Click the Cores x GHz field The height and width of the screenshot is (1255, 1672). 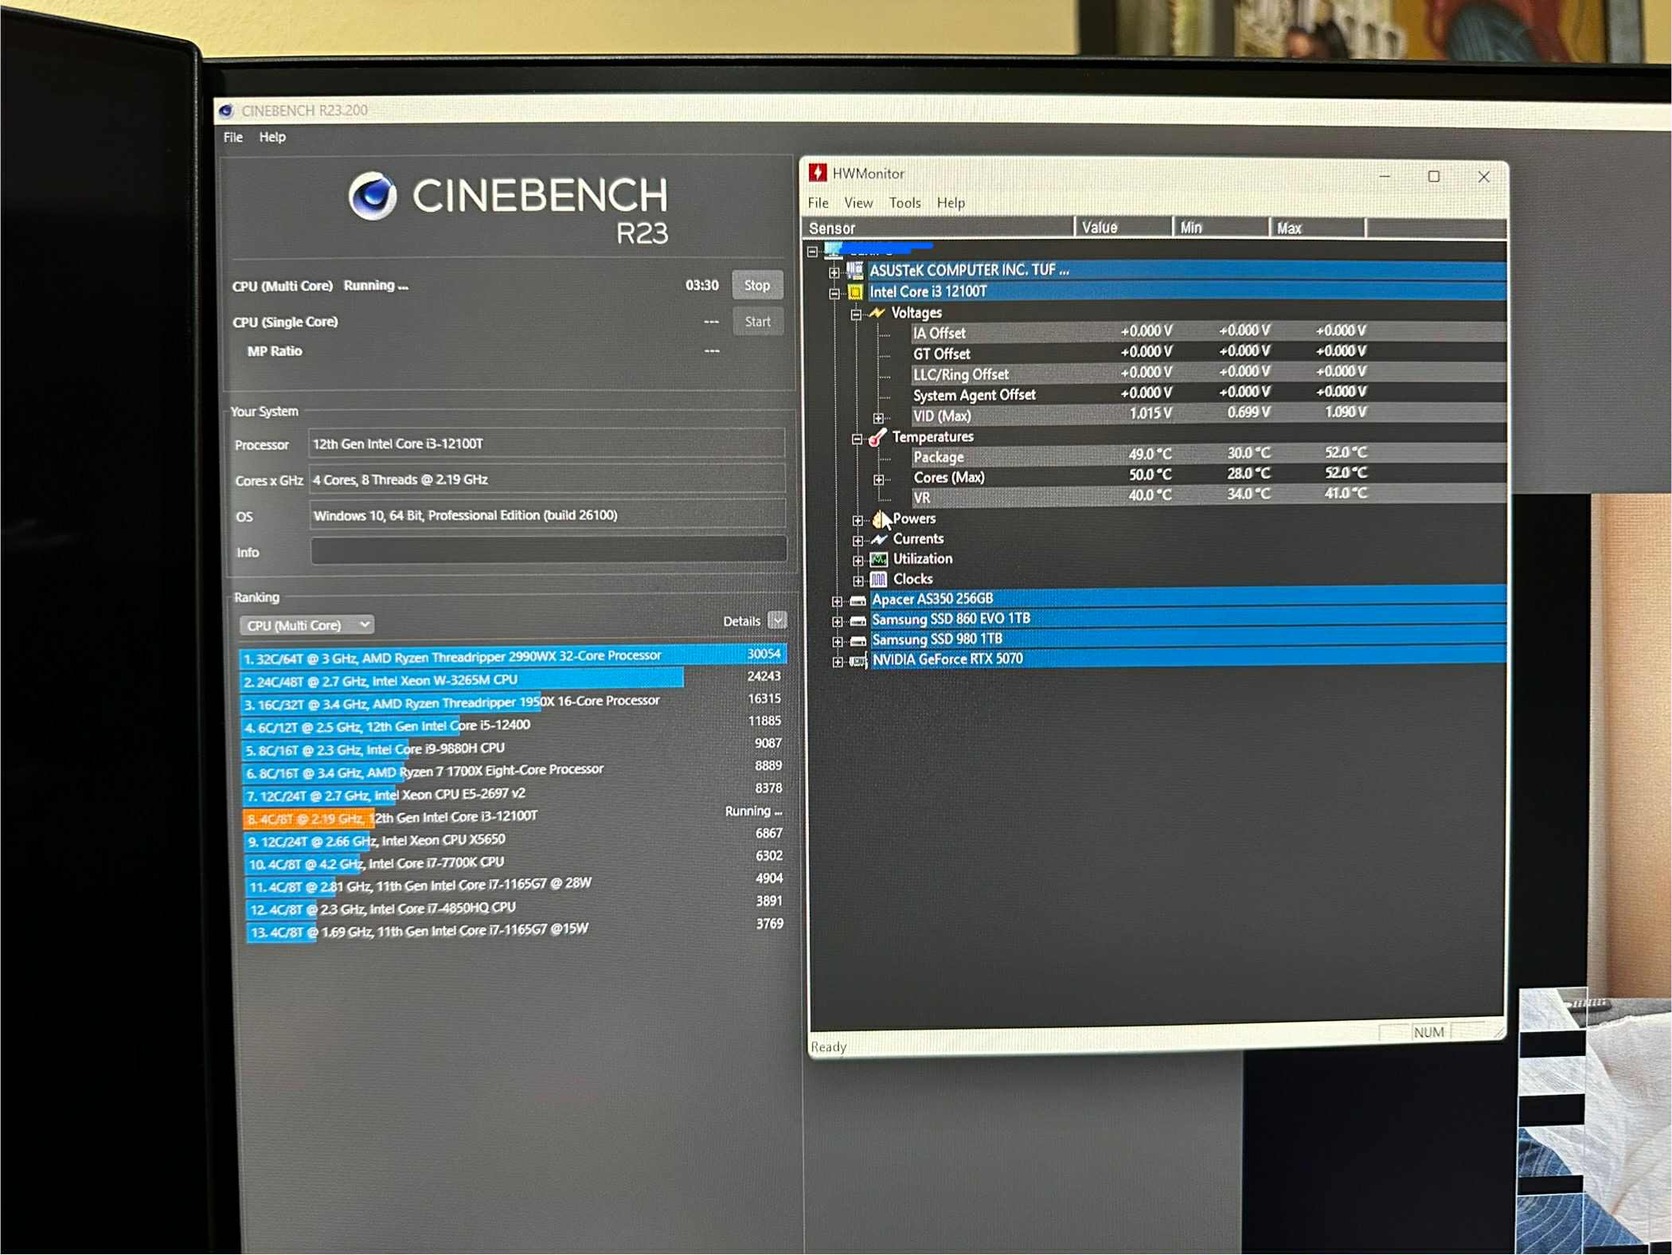[546, 479]
